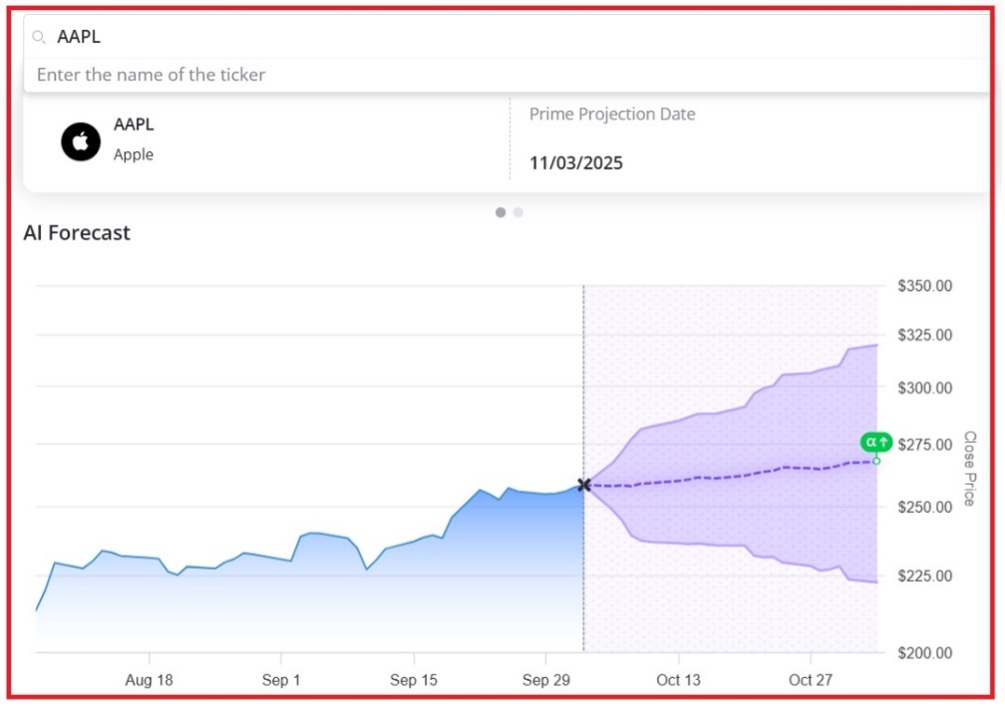1005x708 pixels.
Task: Click the green alpha-up forecast badge
Action: [876, 442]
